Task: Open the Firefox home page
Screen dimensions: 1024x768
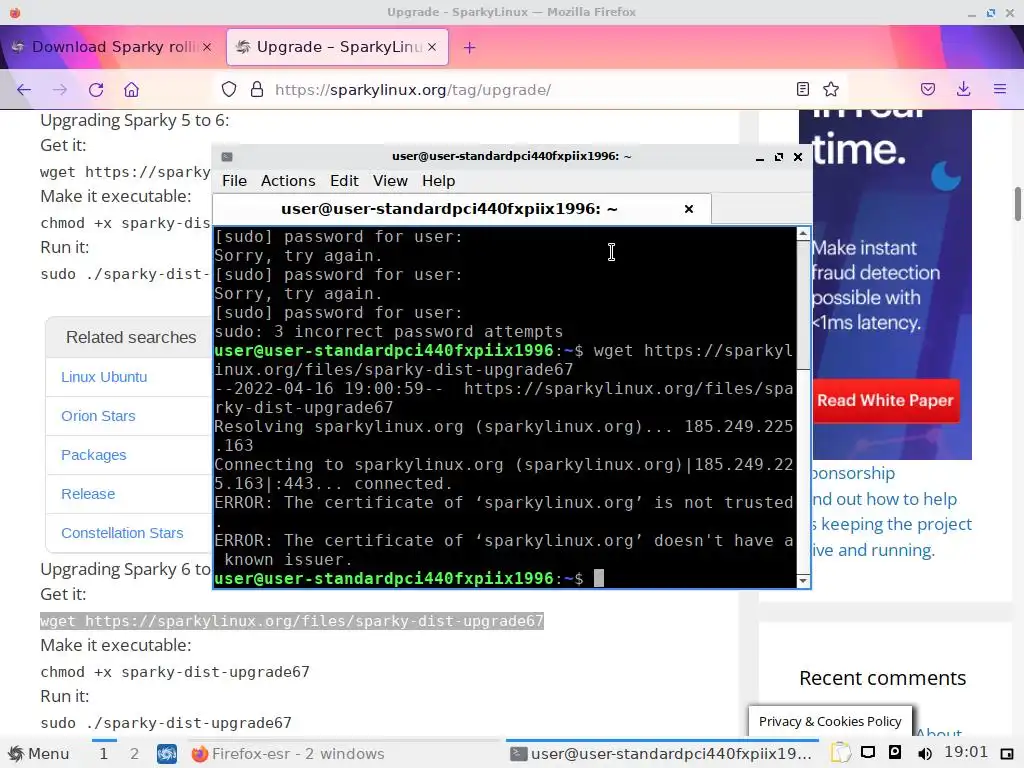Action: click(131, 89)
